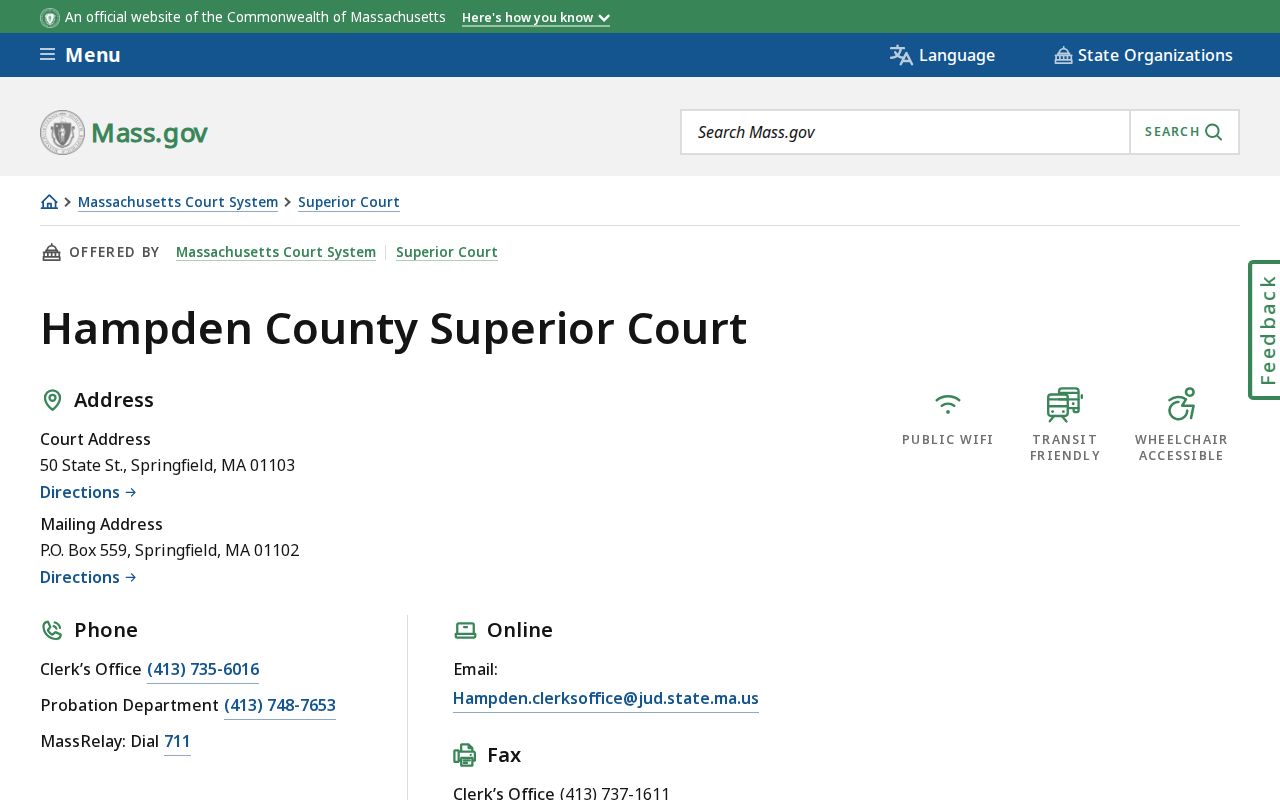Click the Clerk's Office fax number text
Viewport: 1280px width, 800px height.
[x=615, y=793]
